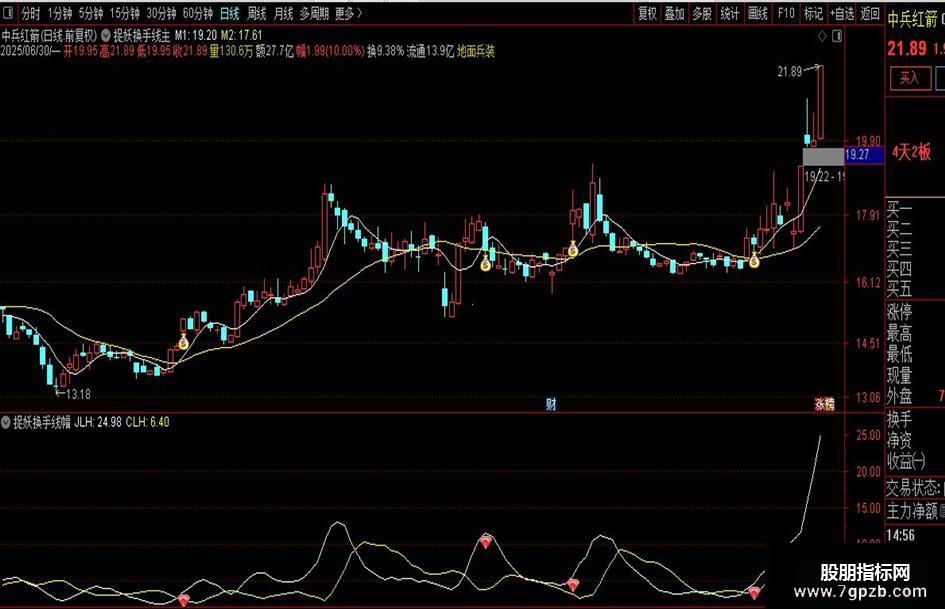The height and width of the screenshot is (609, 945).
Task: Click the 交易状态 row
Action: [x=915, y=487]
